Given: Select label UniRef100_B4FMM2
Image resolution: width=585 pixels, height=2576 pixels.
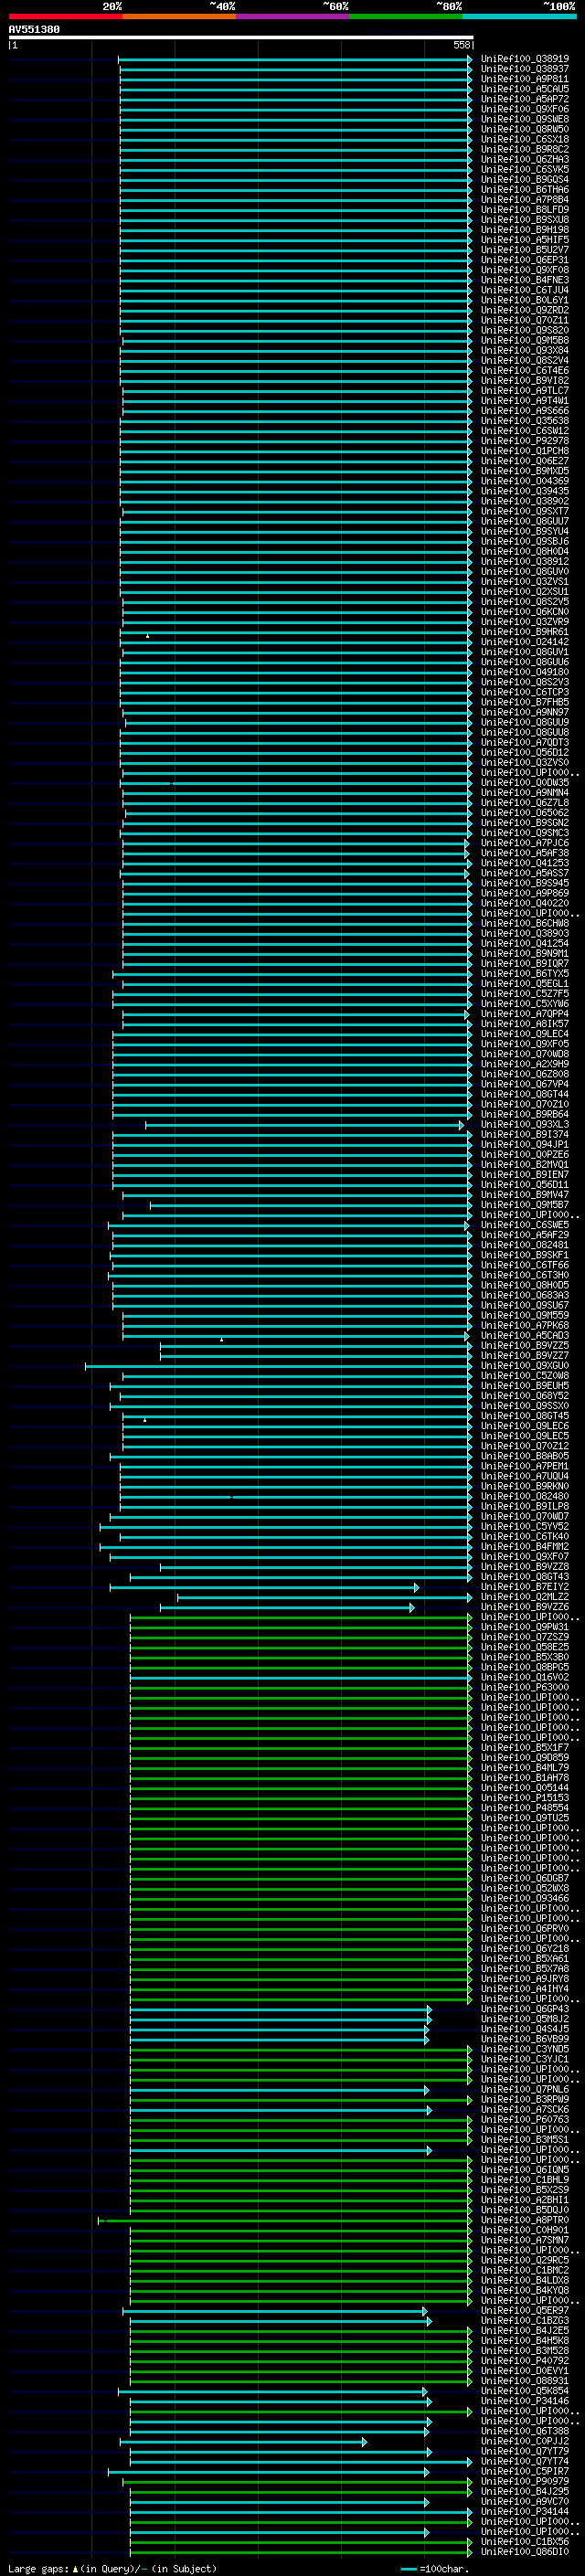Looking at the screenshot, I should 525,1547.
